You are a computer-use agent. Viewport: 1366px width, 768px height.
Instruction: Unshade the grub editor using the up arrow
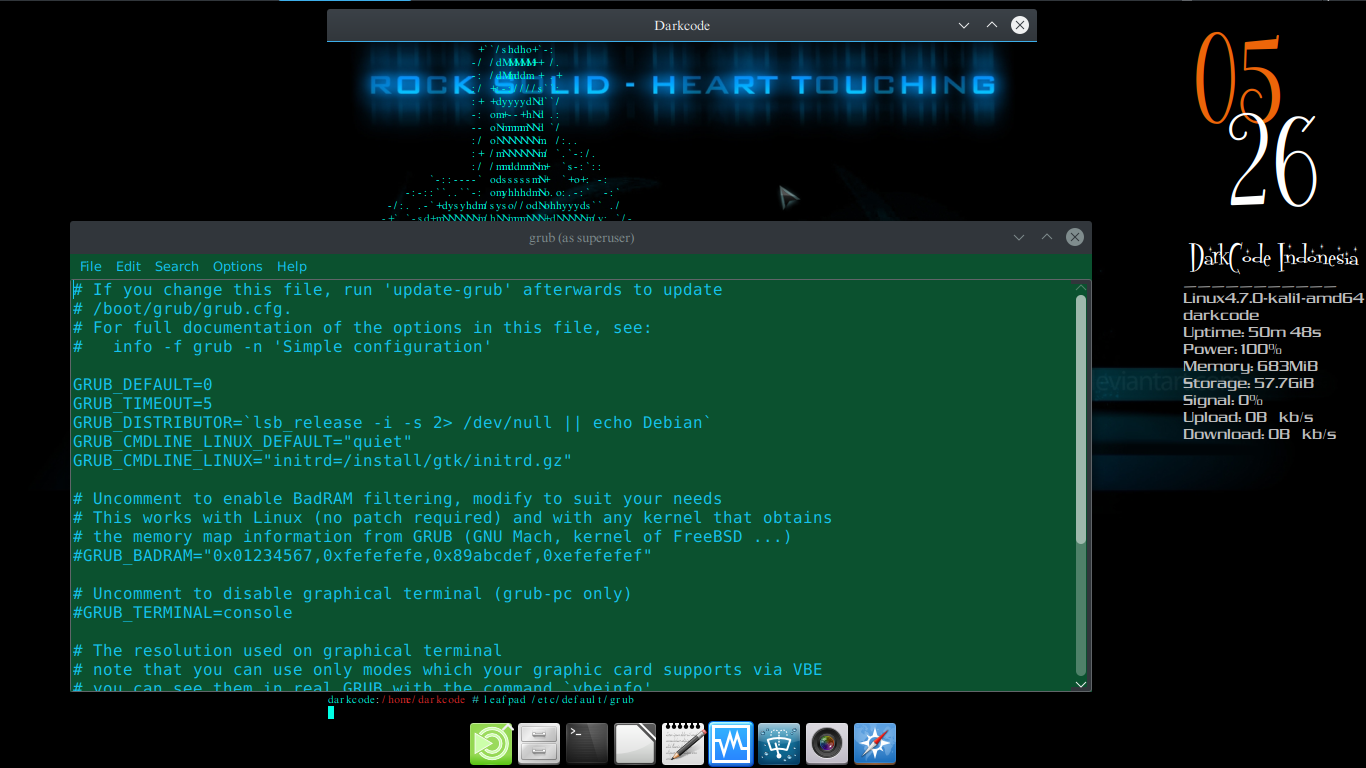[1046, 237]
